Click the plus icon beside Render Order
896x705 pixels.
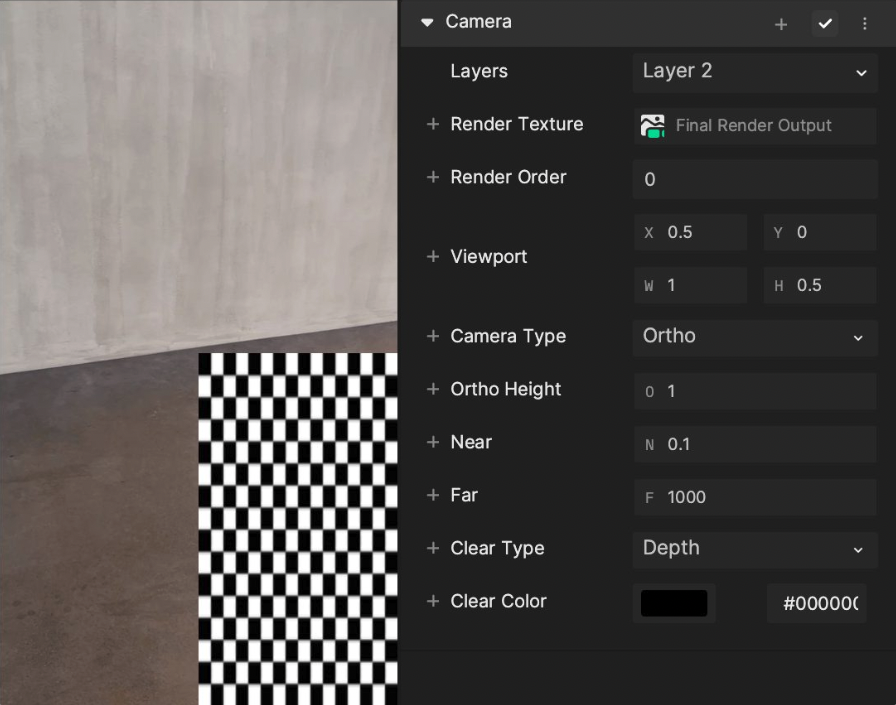point(432,177)
